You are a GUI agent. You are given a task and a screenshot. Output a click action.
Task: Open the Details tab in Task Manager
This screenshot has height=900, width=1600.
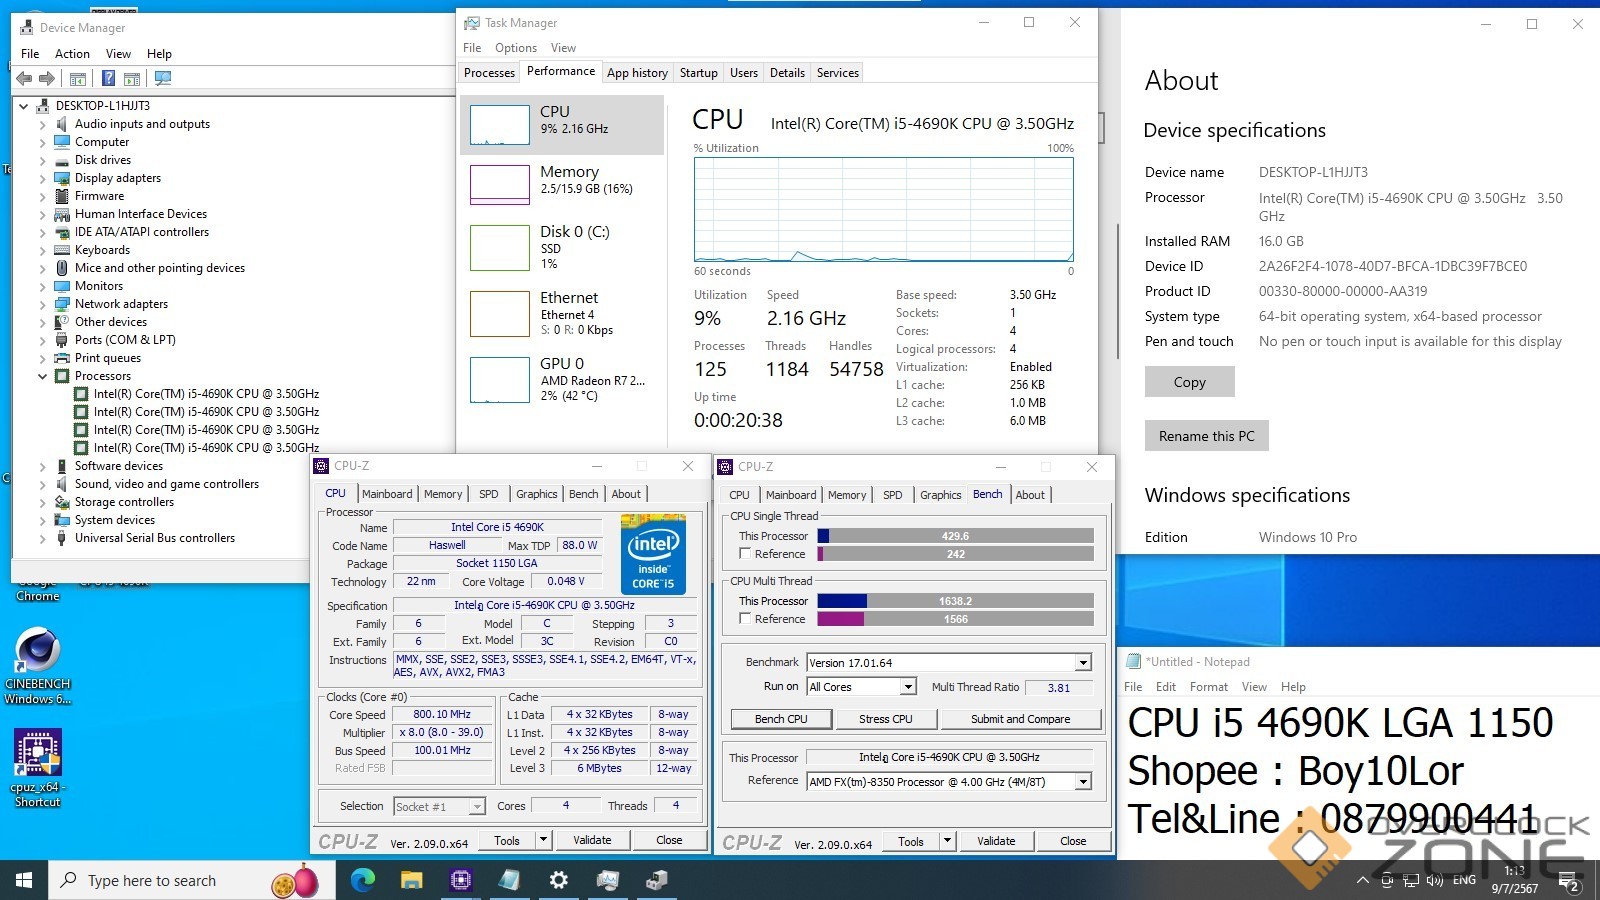click(787, 73)
